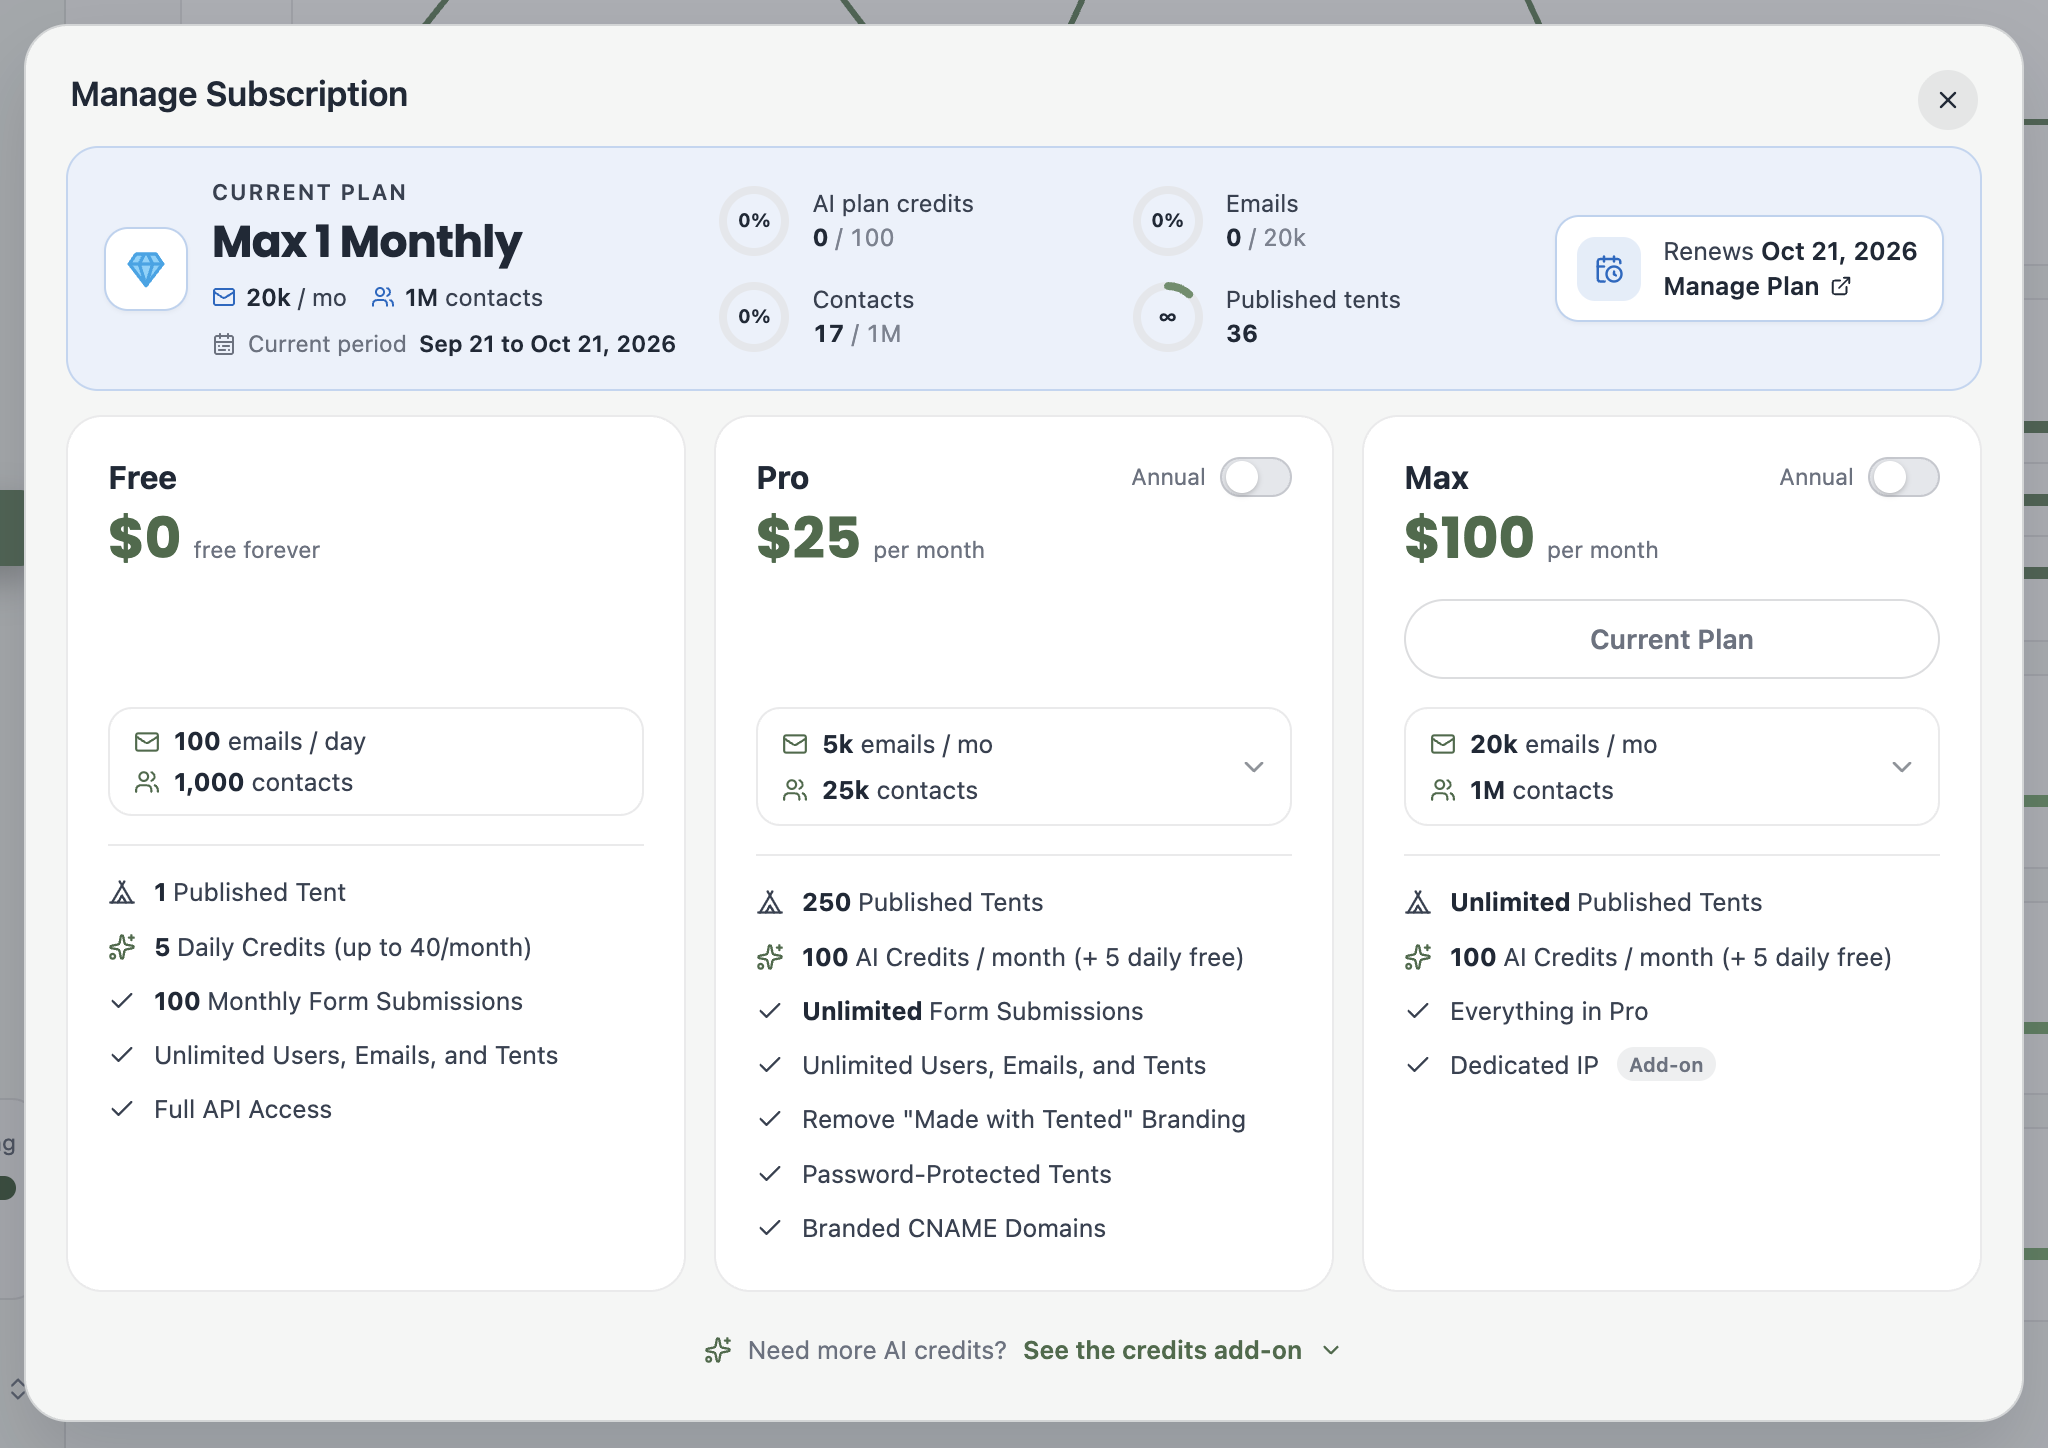Viewport: 2048px width, 1448px height.
Task: Click envelope icon in Free 100 emails/day
Action: point(147,742)
